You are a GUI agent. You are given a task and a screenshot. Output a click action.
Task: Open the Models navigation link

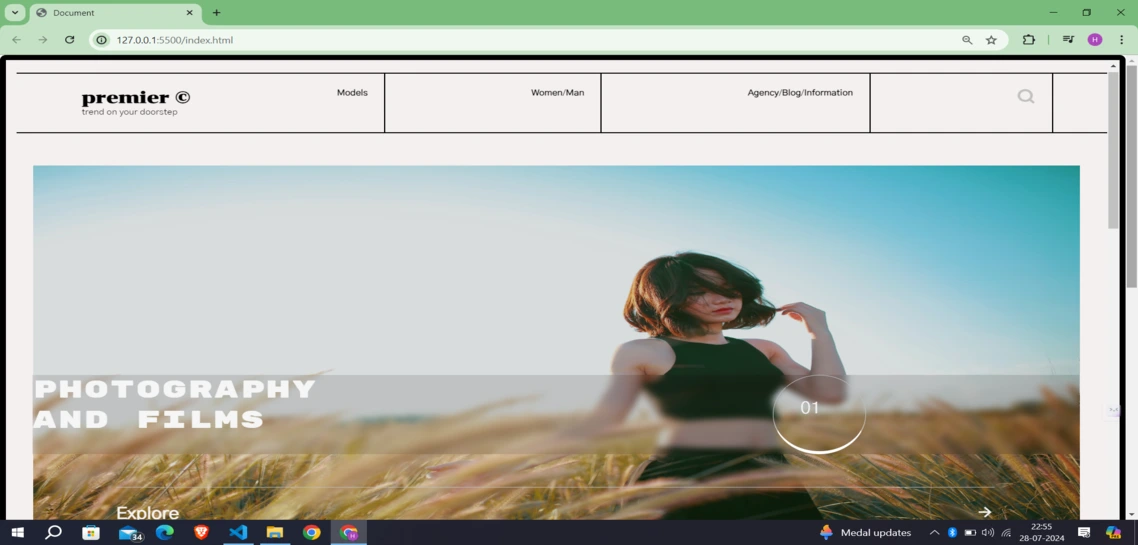coord(352,93)
